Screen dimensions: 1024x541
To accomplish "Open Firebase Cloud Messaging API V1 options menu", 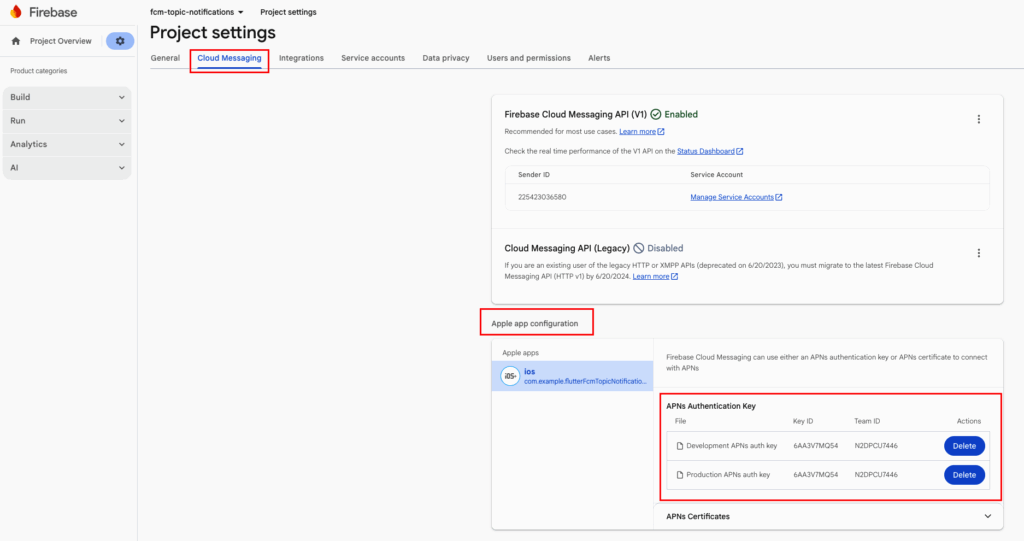I will [x=978, y=119].
